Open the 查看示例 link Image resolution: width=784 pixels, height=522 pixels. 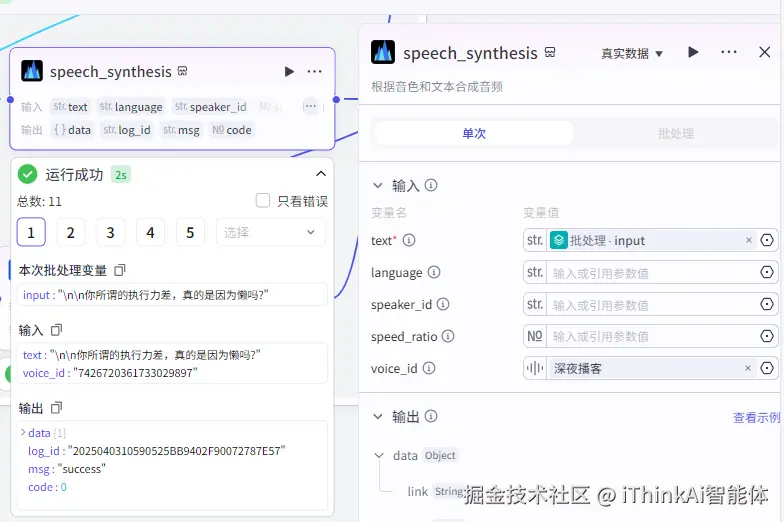pos(756,418)
